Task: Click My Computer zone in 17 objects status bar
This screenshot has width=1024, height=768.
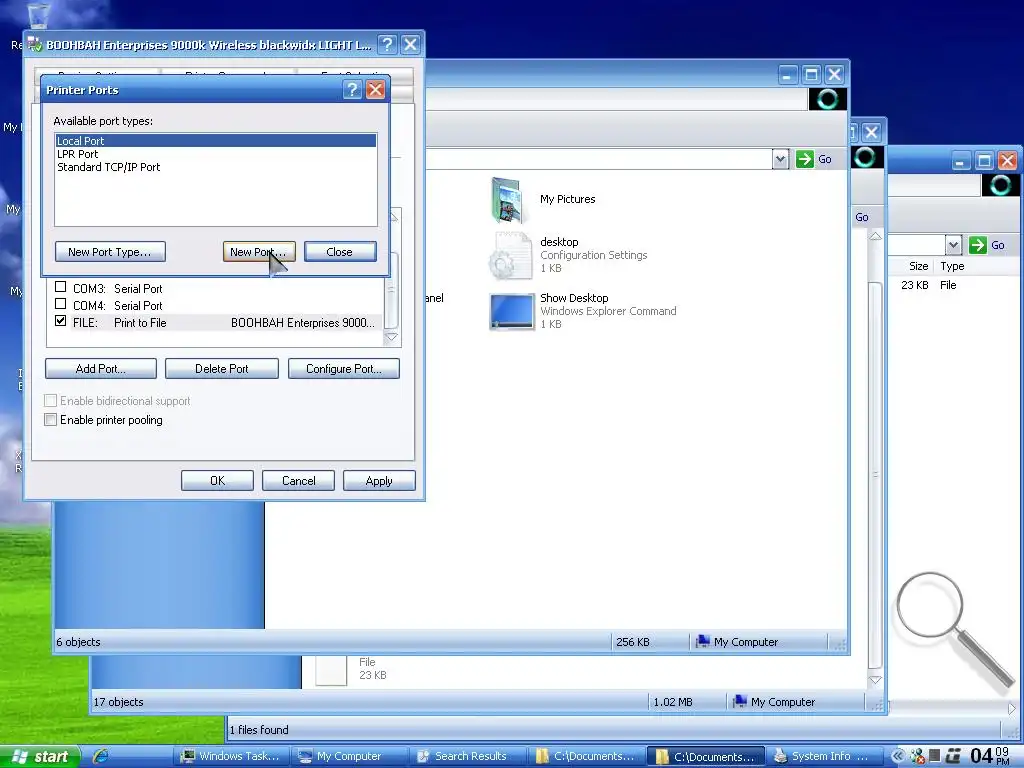Action: (775, 702)
